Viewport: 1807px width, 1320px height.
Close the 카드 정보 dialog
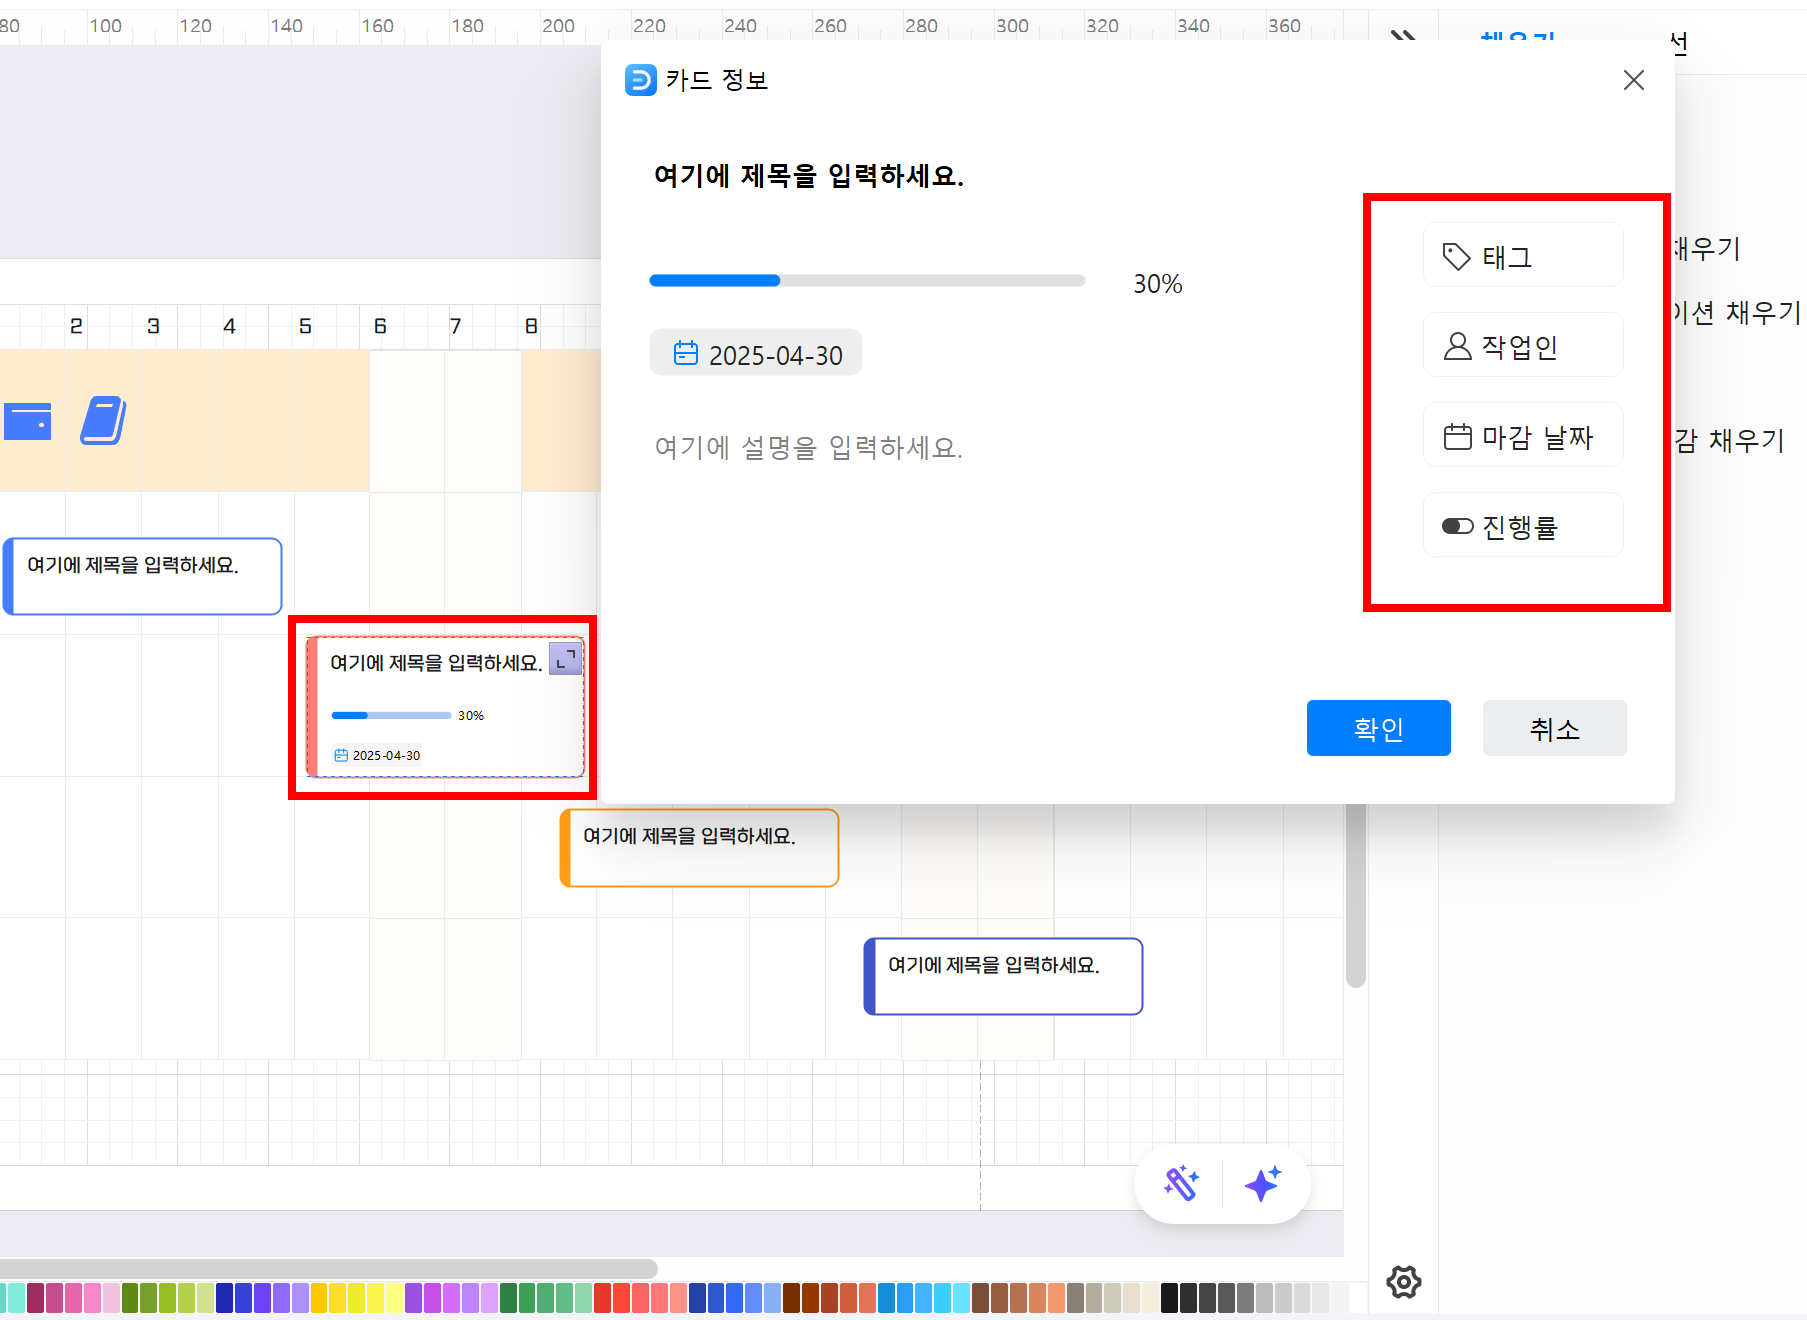pyautogui.click(x=1633, y=80)
